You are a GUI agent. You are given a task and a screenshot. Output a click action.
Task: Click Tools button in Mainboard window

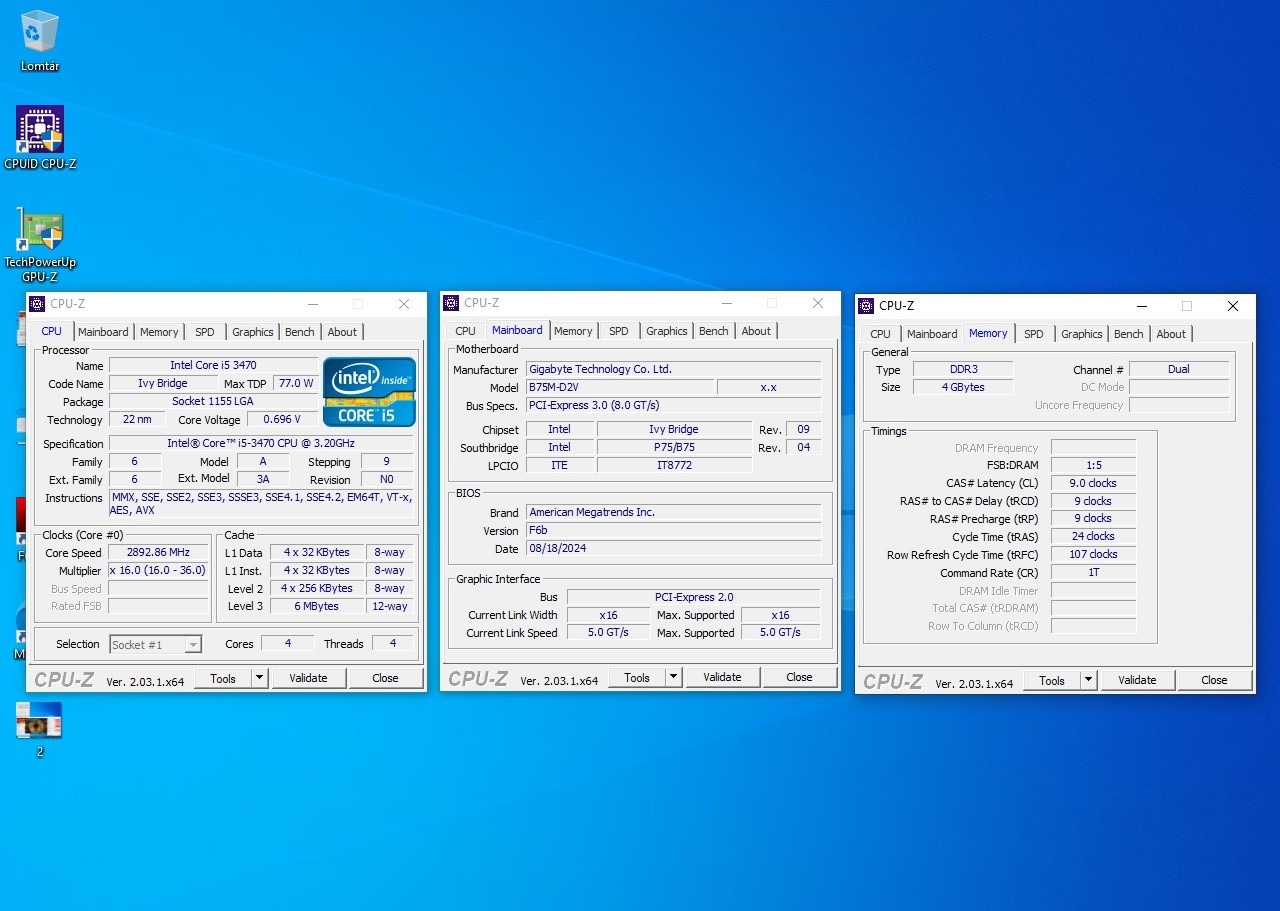click(637, 677)
